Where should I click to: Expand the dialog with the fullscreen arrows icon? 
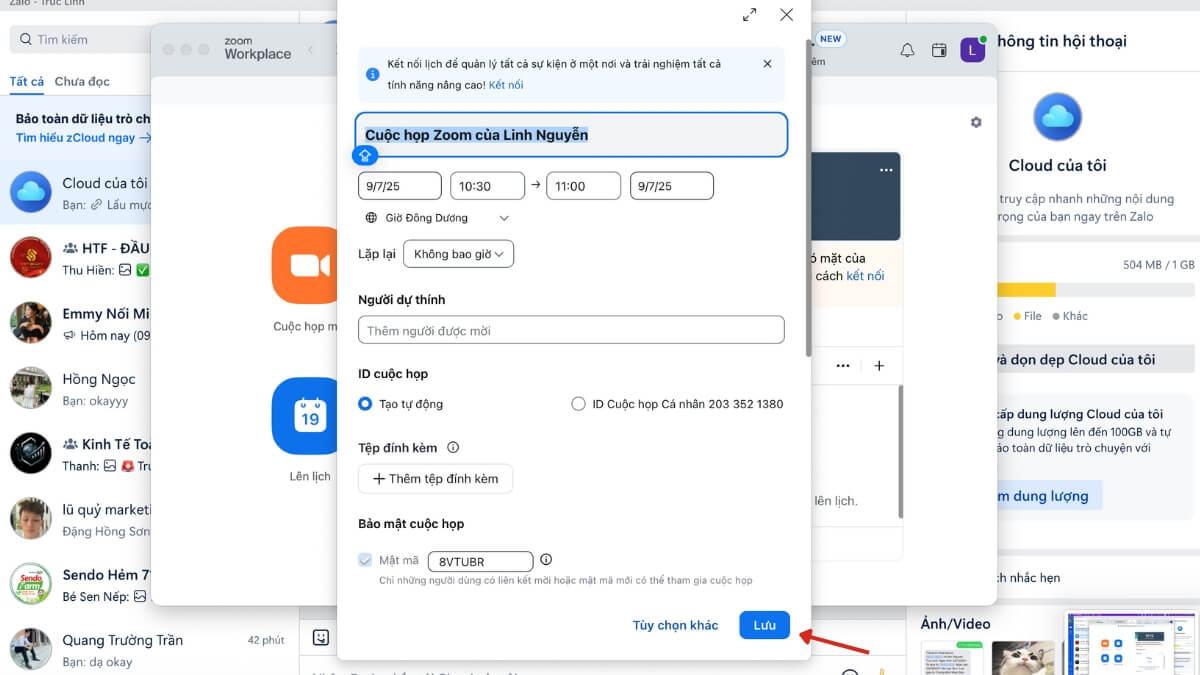pos(749,15)
